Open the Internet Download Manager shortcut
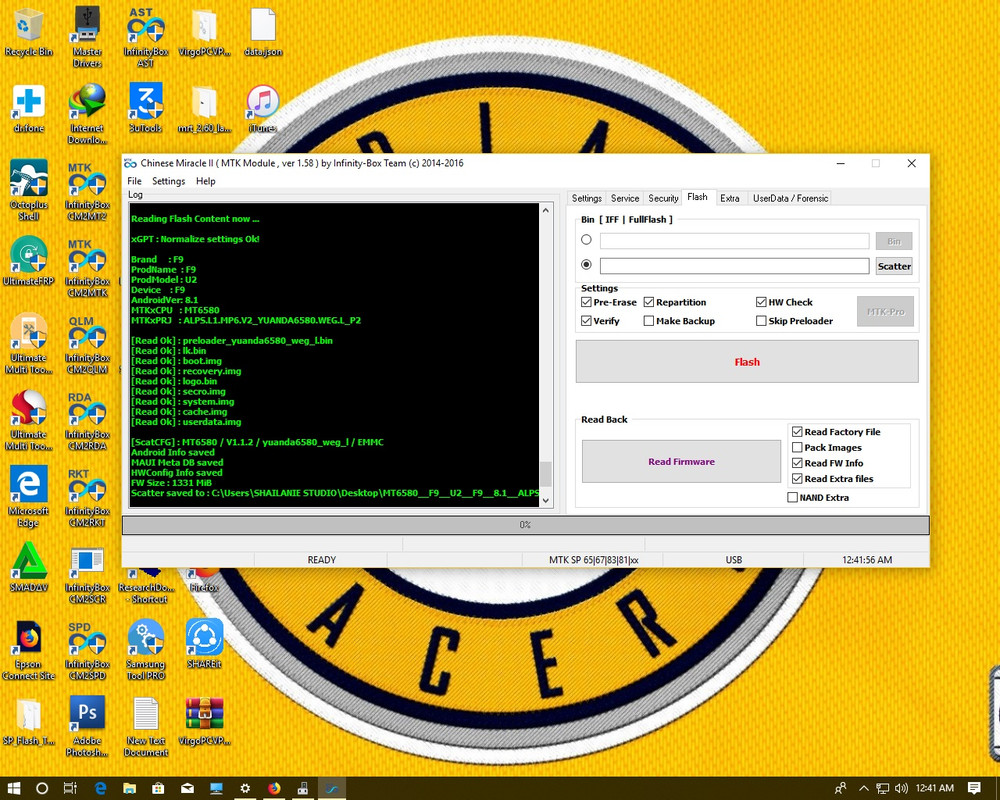The height and width of the screenshot is (800, 1000). tap(87, 114)
